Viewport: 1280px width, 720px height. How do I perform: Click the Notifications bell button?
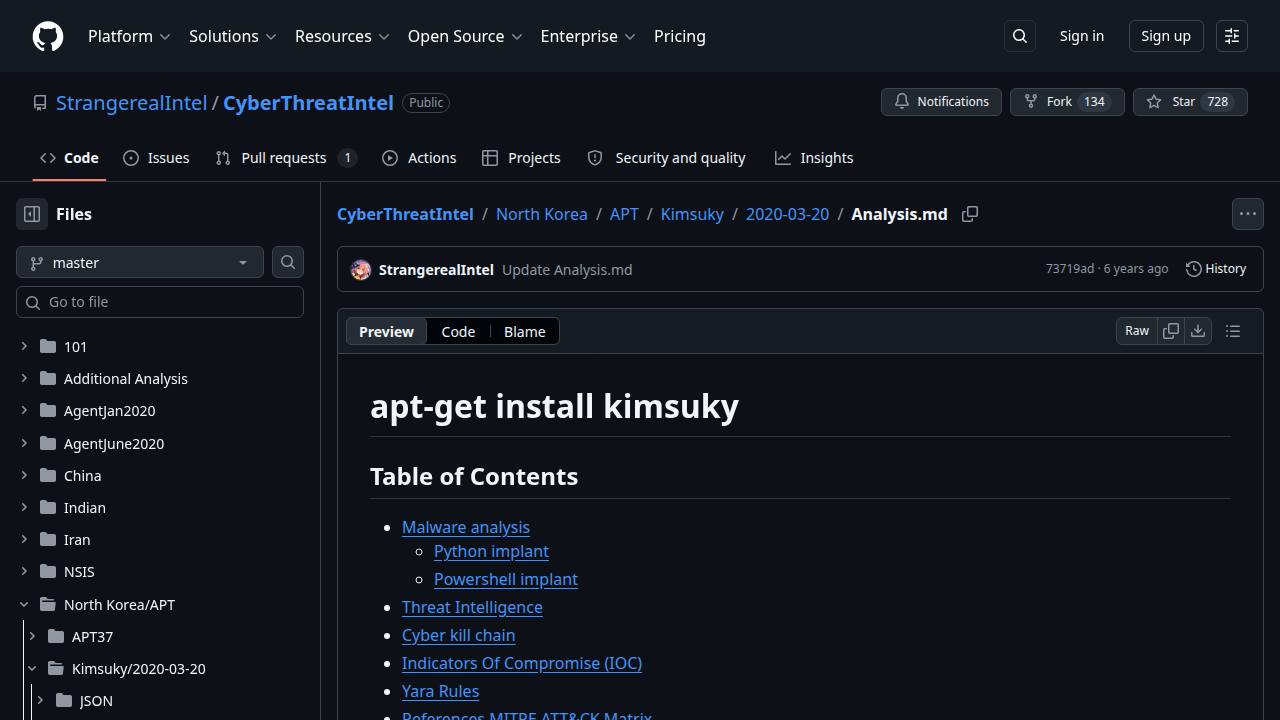(x=941, y=102)
